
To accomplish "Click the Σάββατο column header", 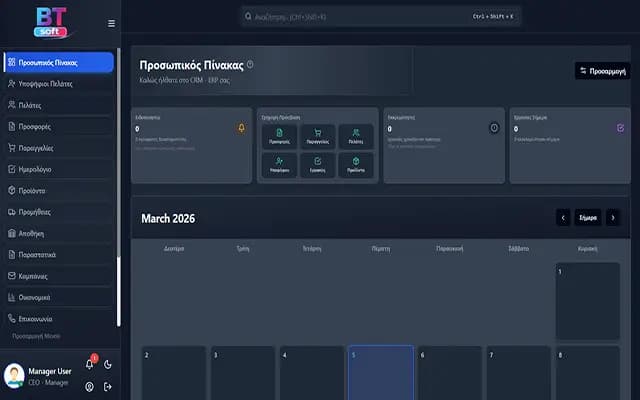I will (519, 248).
